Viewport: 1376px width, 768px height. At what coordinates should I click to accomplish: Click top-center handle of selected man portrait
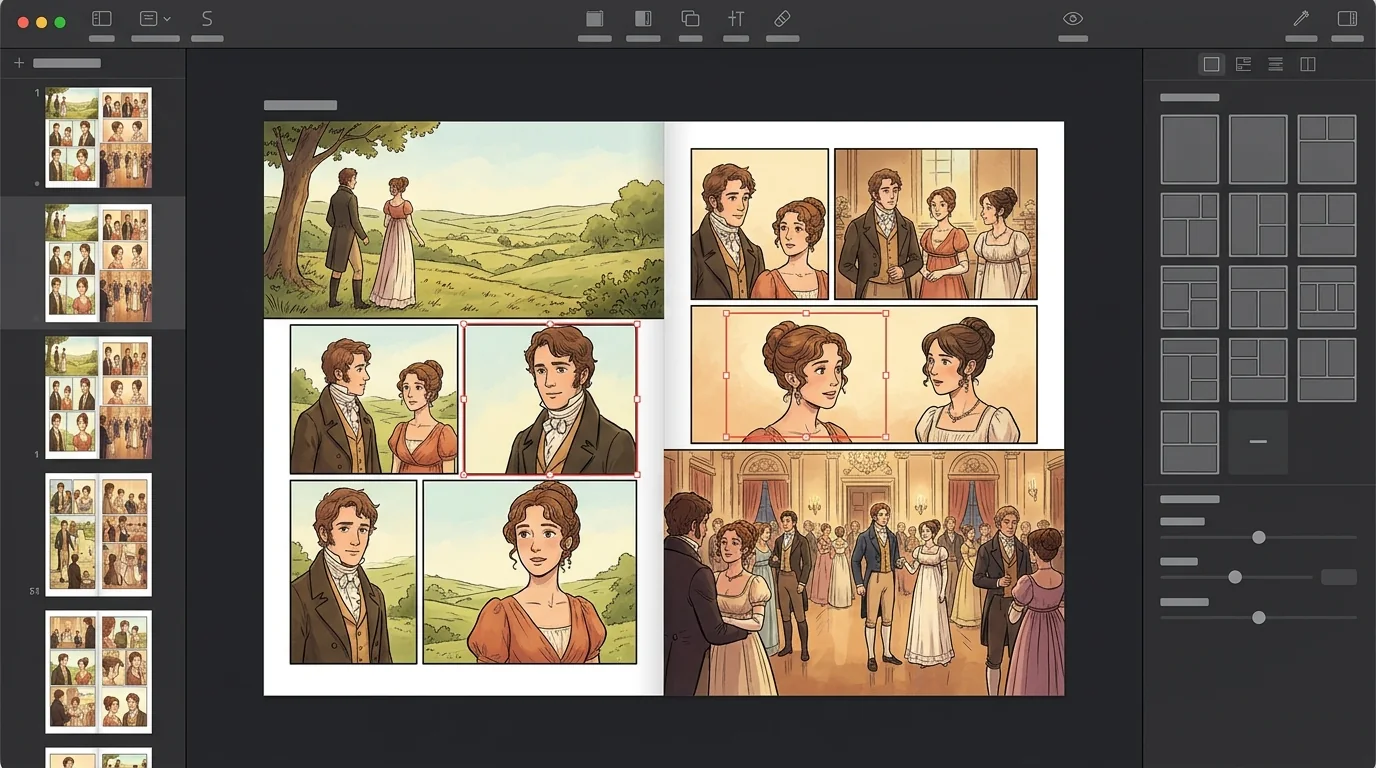(550, 324)
